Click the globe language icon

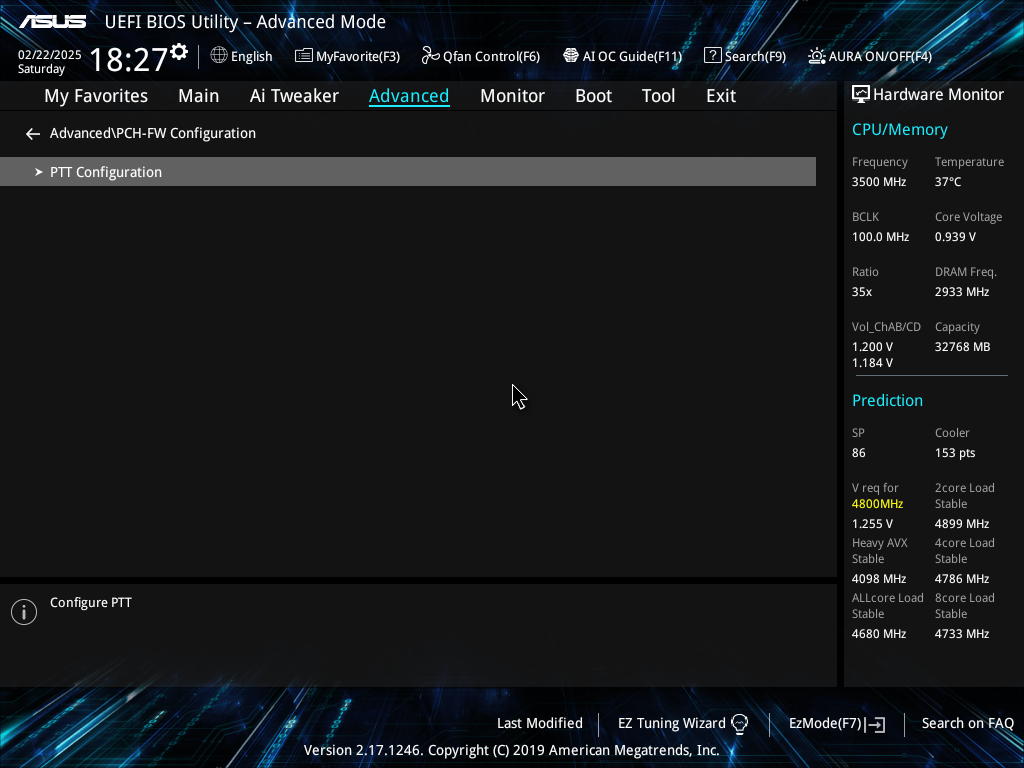219,56
